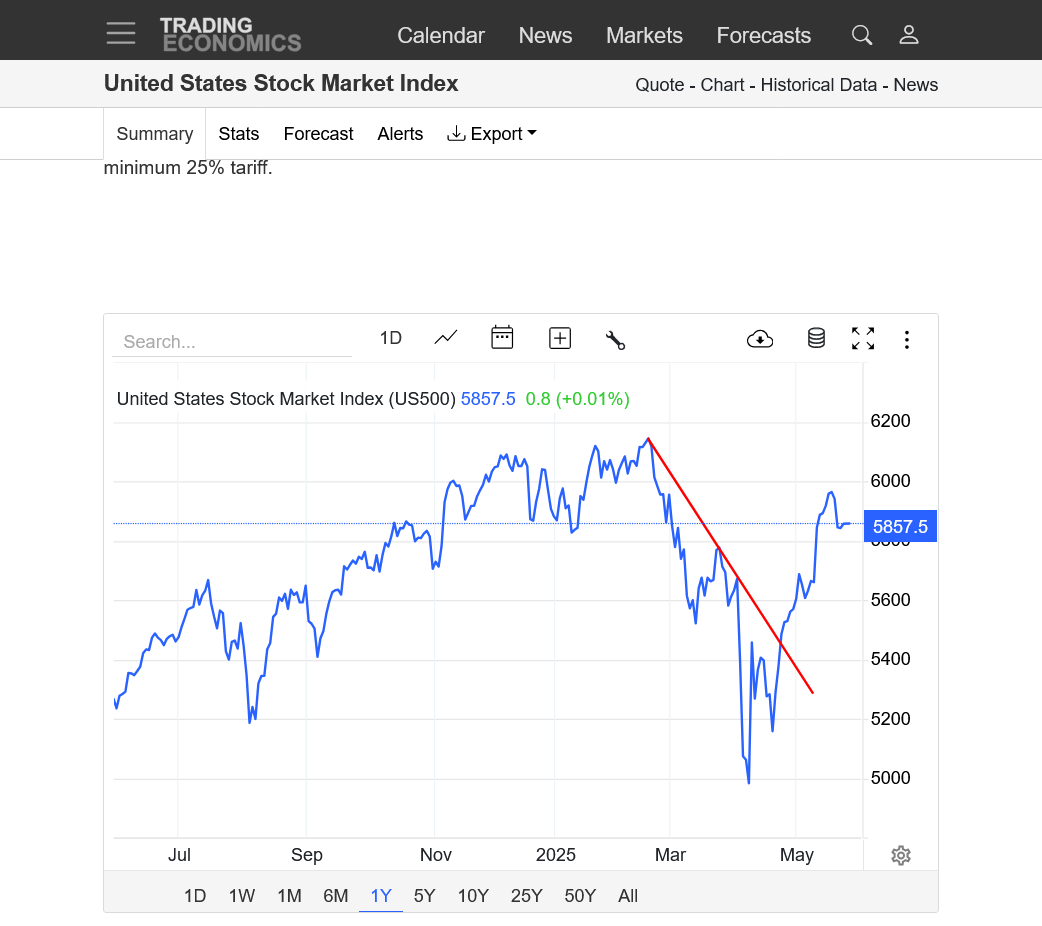Click the search magnifier icon
The height and width of the screenshot is (926, 1042).
(861, 35)
